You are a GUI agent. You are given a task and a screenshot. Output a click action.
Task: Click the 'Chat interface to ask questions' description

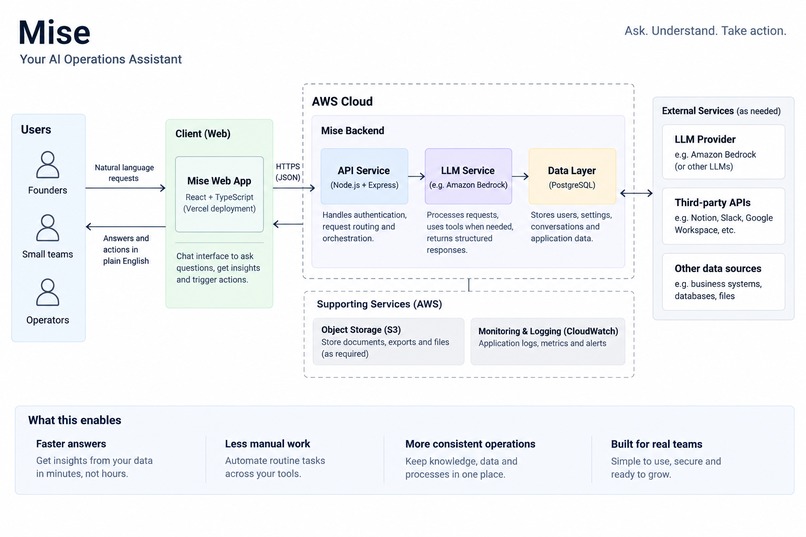[218, 268]
